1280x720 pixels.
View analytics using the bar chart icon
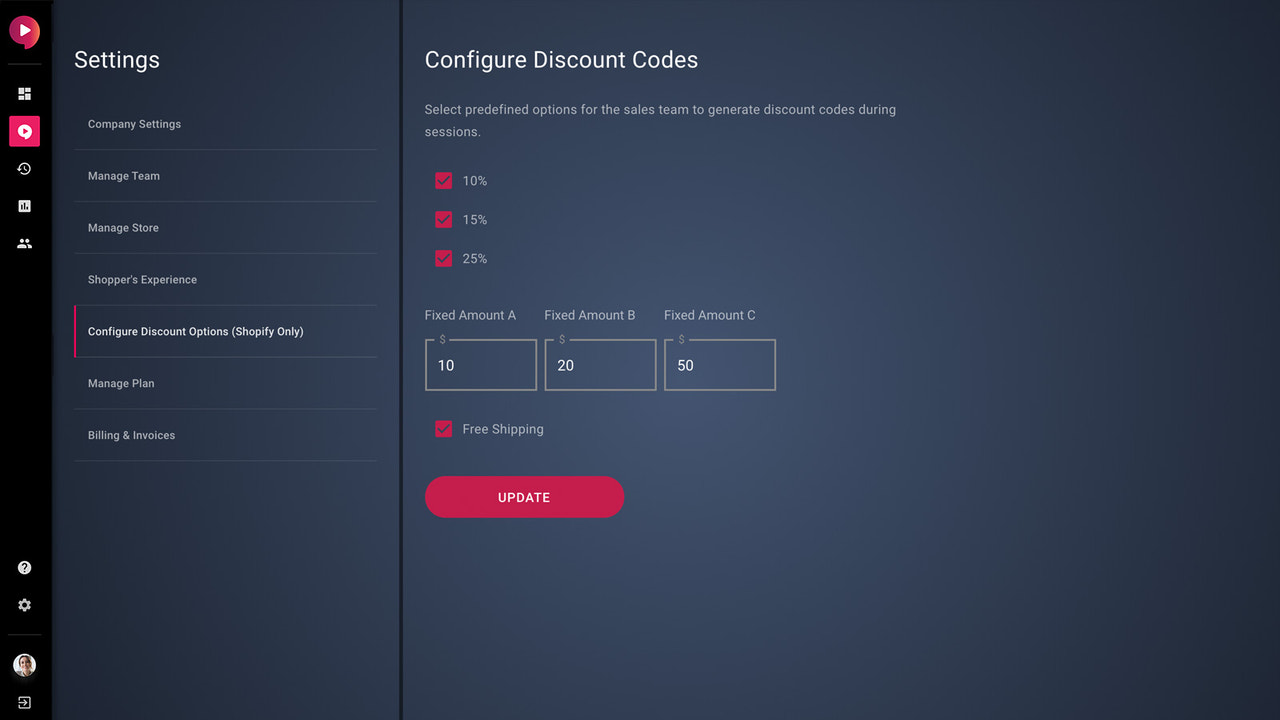pyautogui.click(x=24, y=206)
